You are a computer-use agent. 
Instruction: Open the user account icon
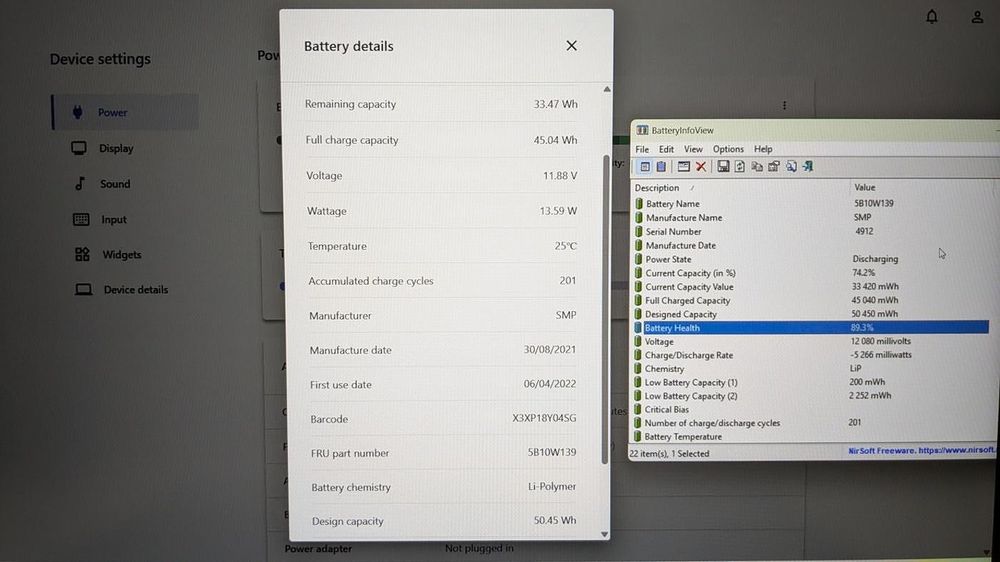coord(977,17)
